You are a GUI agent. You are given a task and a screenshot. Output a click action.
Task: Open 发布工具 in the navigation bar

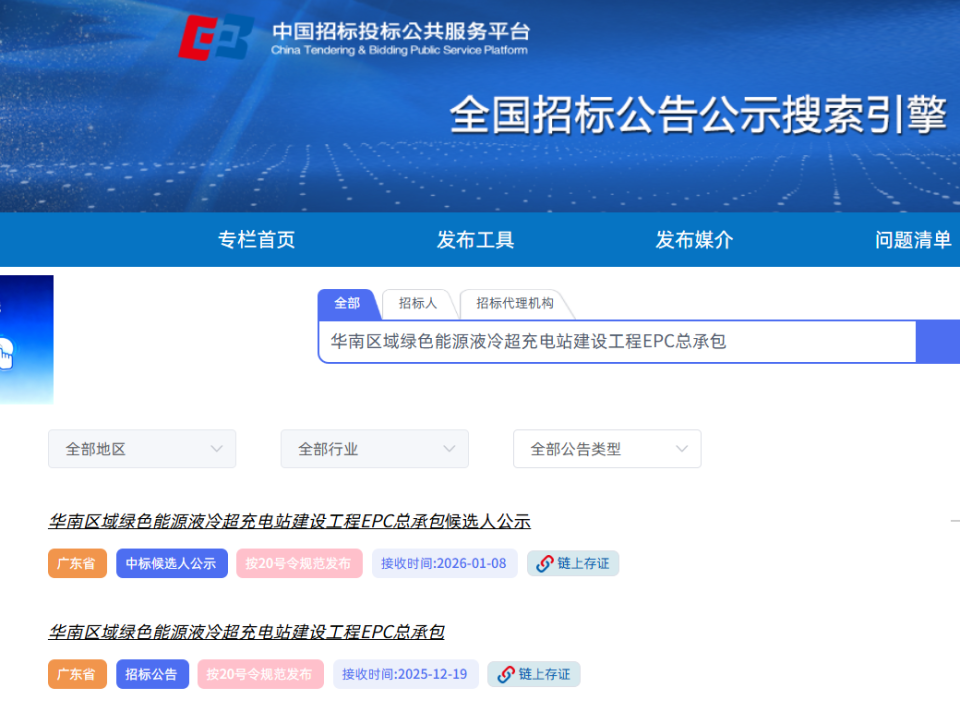coord(476,239)
